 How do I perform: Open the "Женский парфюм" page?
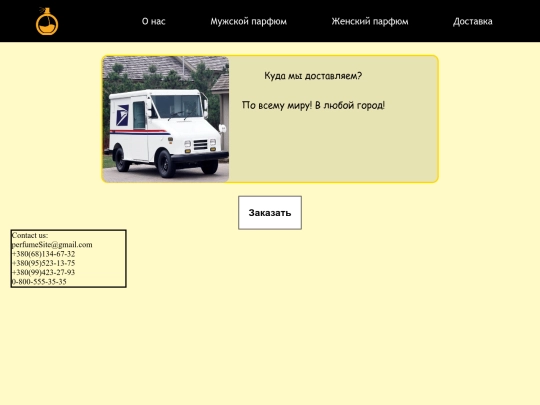coord(370,21)
